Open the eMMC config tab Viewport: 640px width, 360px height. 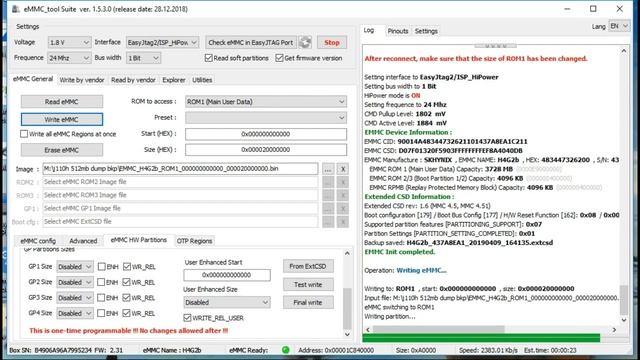coord(38,241)
